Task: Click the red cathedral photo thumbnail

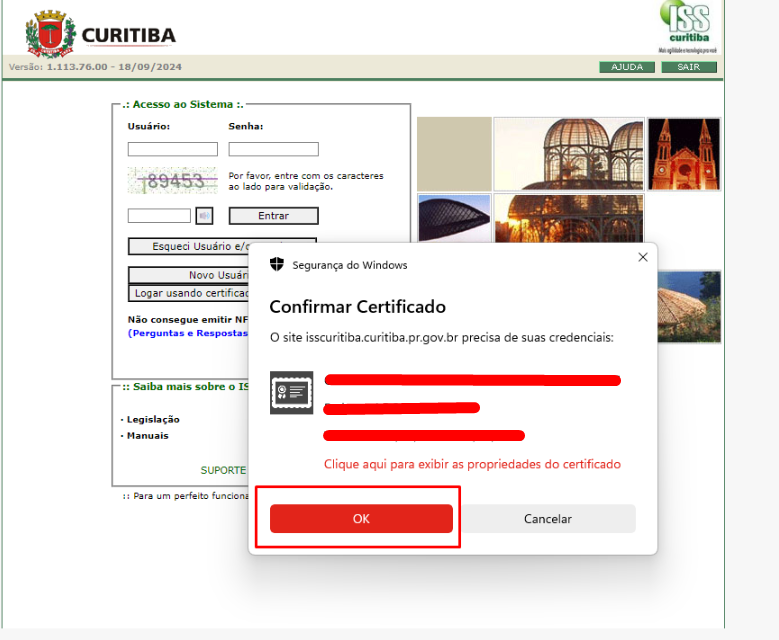Action: pyautogui.click(x=684, y=154)
